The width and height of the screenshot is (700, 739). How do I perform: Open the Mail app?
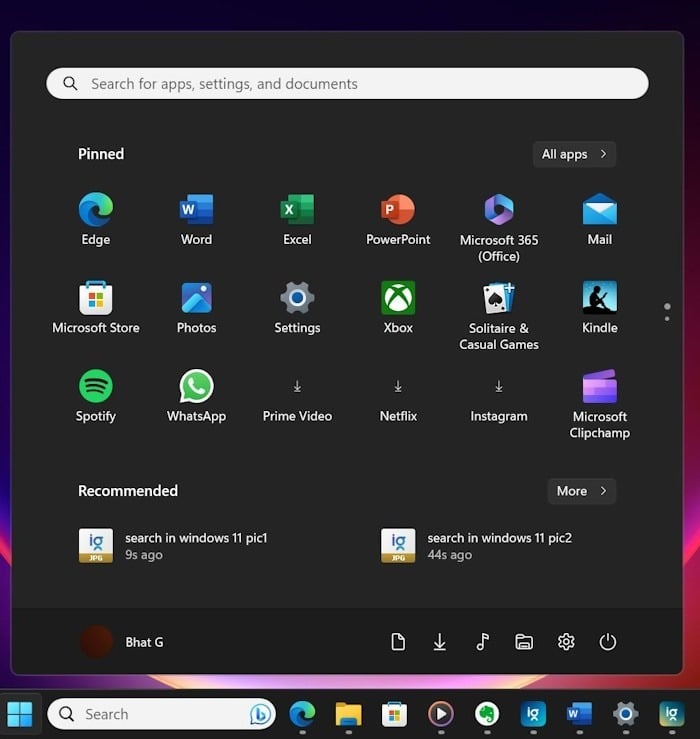click(x=600, y=219)
